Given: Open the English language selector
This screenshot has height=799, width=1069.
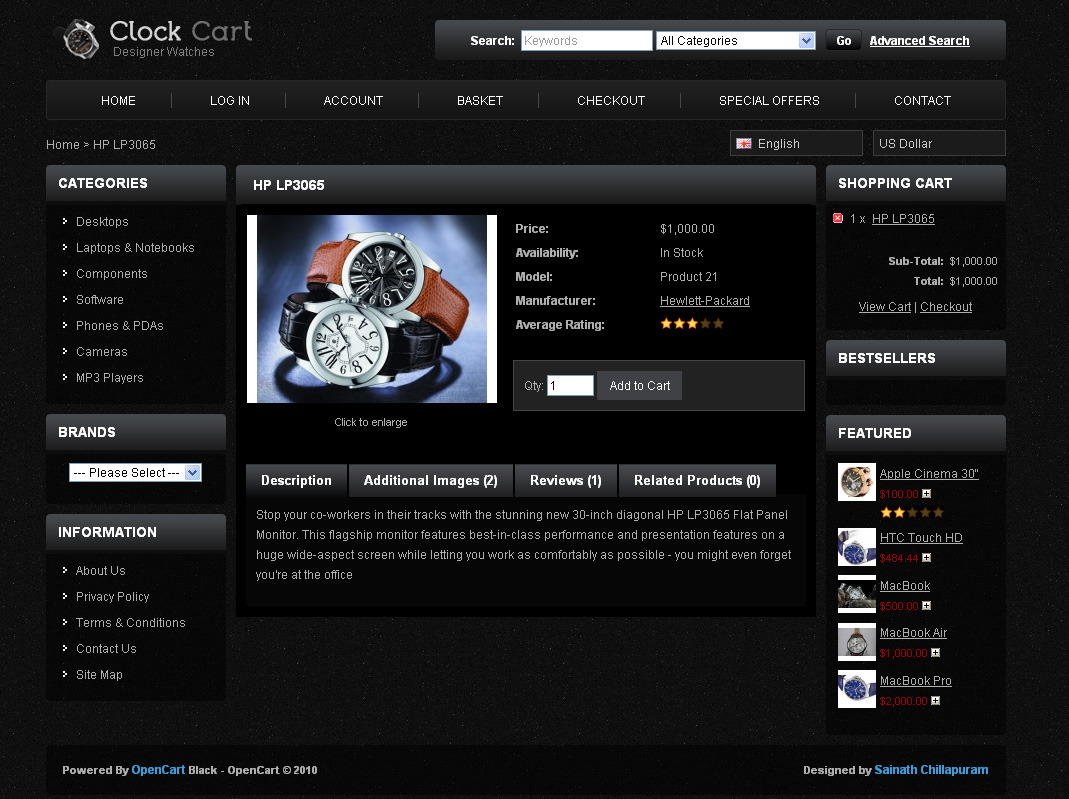Looking at the screenshot, I should (x=796, y=144).
